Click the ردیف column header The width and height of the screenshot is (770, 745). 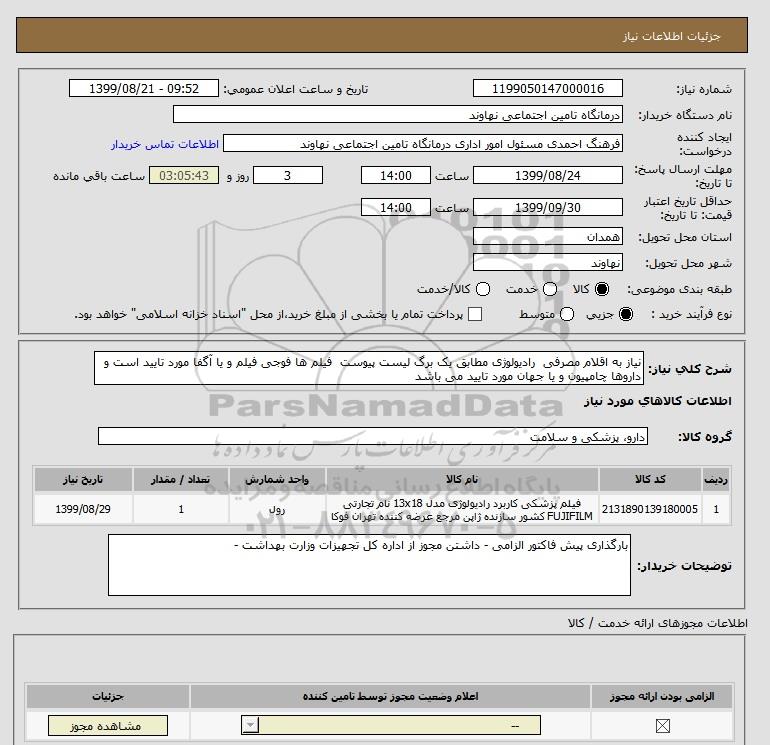716,479
